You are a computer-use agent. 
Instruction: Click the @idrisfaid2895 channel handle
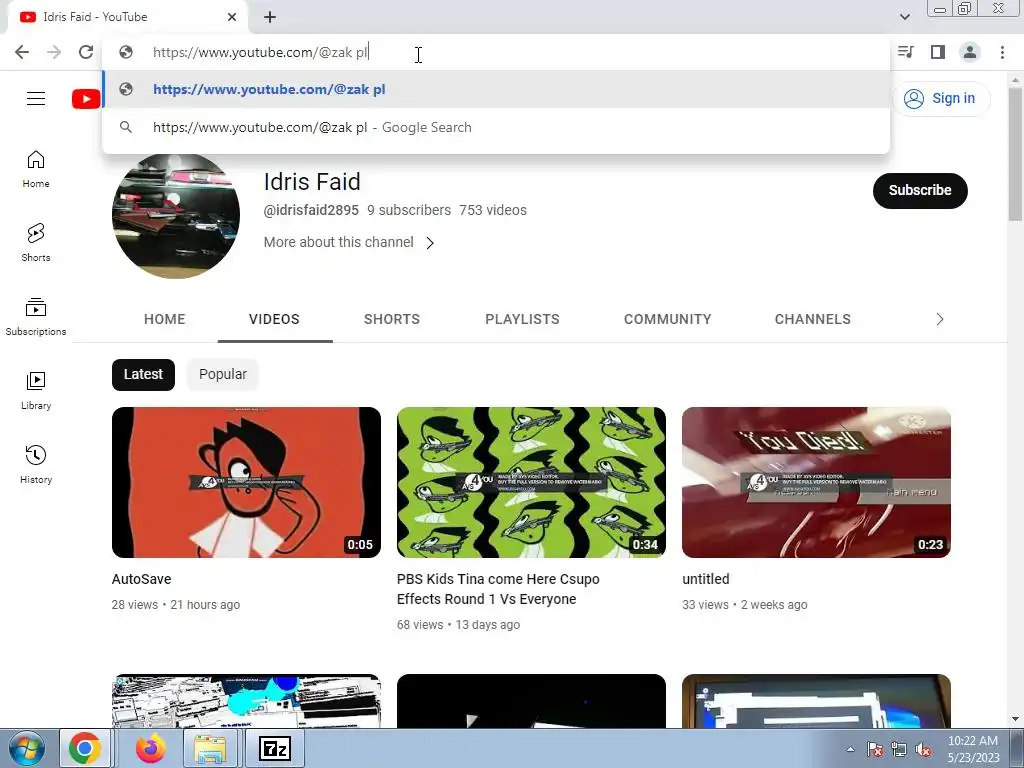(311, 210)
